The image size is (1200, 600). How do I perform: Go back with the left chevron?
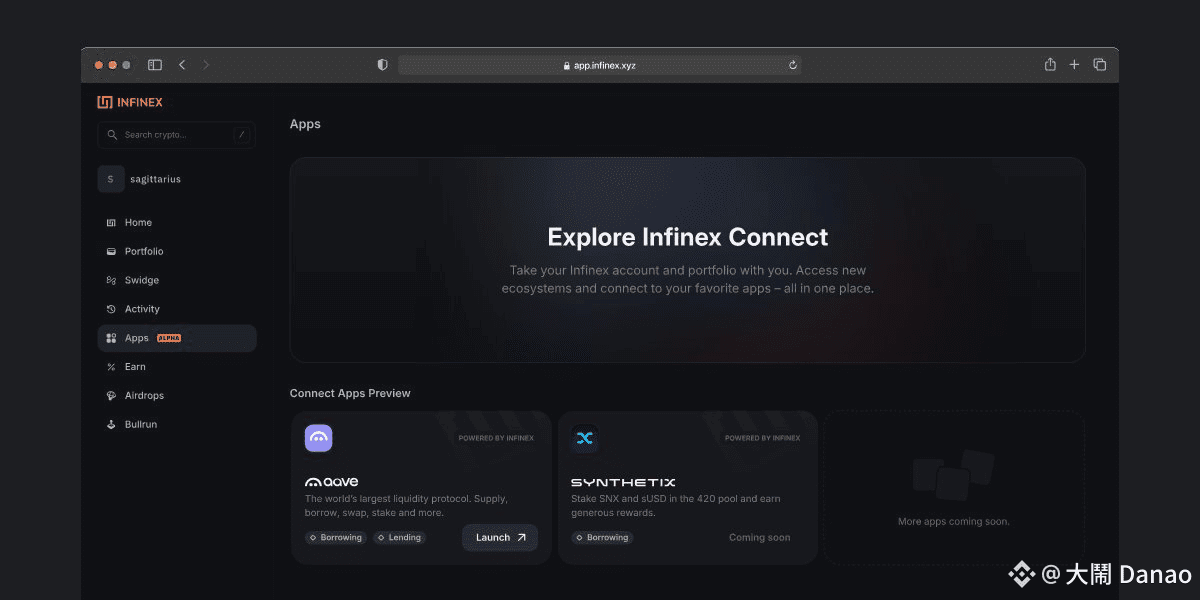(182, 65)
